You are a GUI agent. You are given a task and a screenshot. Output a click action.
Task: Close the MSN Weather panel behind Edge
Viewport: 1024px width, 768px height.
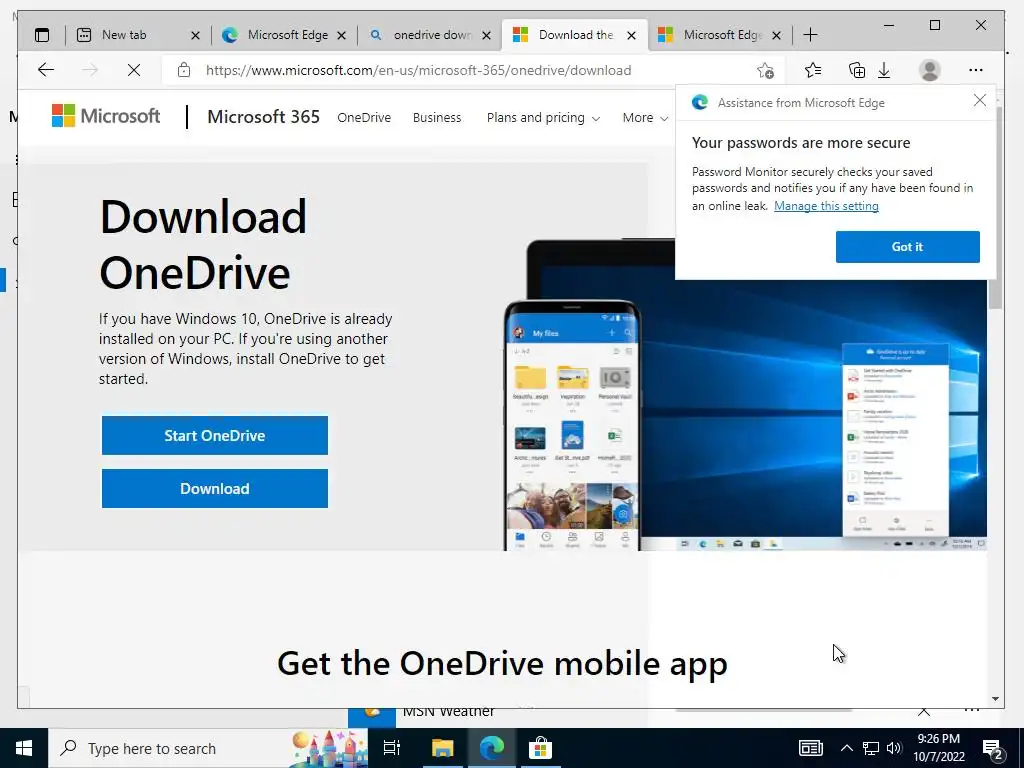pos(924,712)
